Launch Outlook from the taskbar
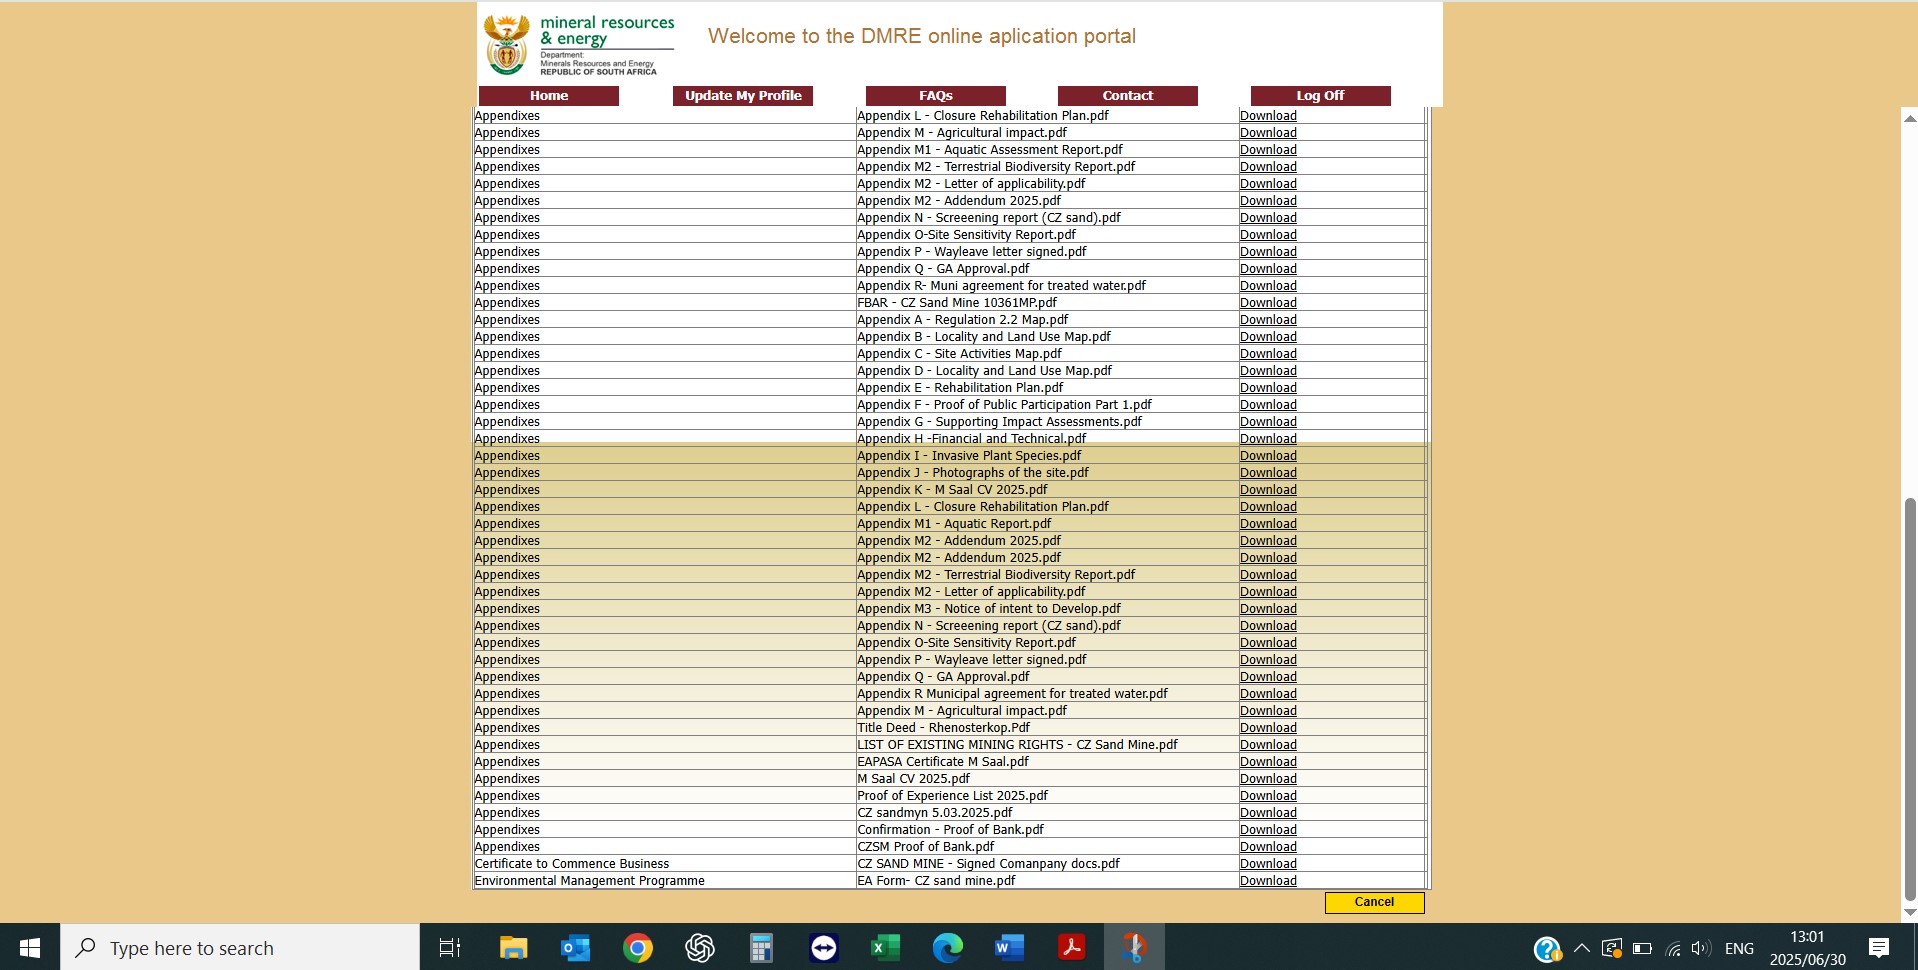1918x970 pixels. tap(575, 947)
